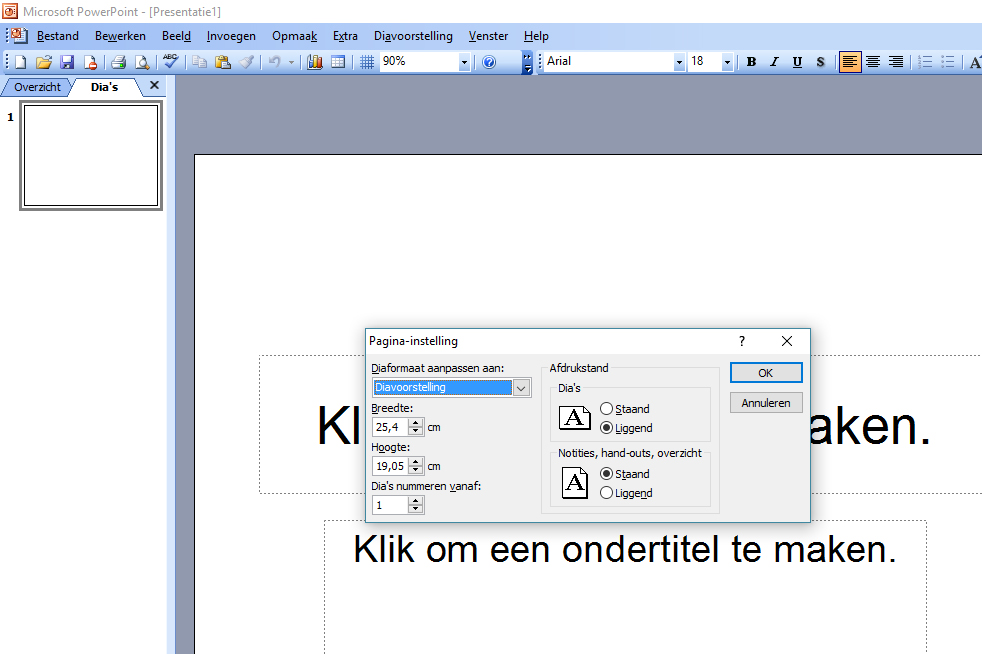The image size is (982, 654).
Task: Switch to the Overzicht tab
Action: [x=38, y=86]
